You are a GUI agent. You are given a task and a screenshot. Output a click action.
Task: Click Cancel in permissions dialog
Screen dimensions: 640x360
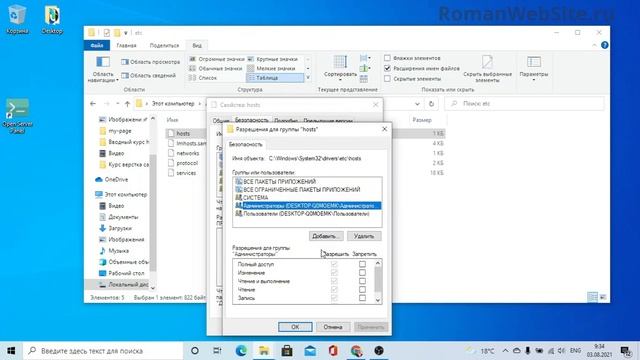click(333, 327)
